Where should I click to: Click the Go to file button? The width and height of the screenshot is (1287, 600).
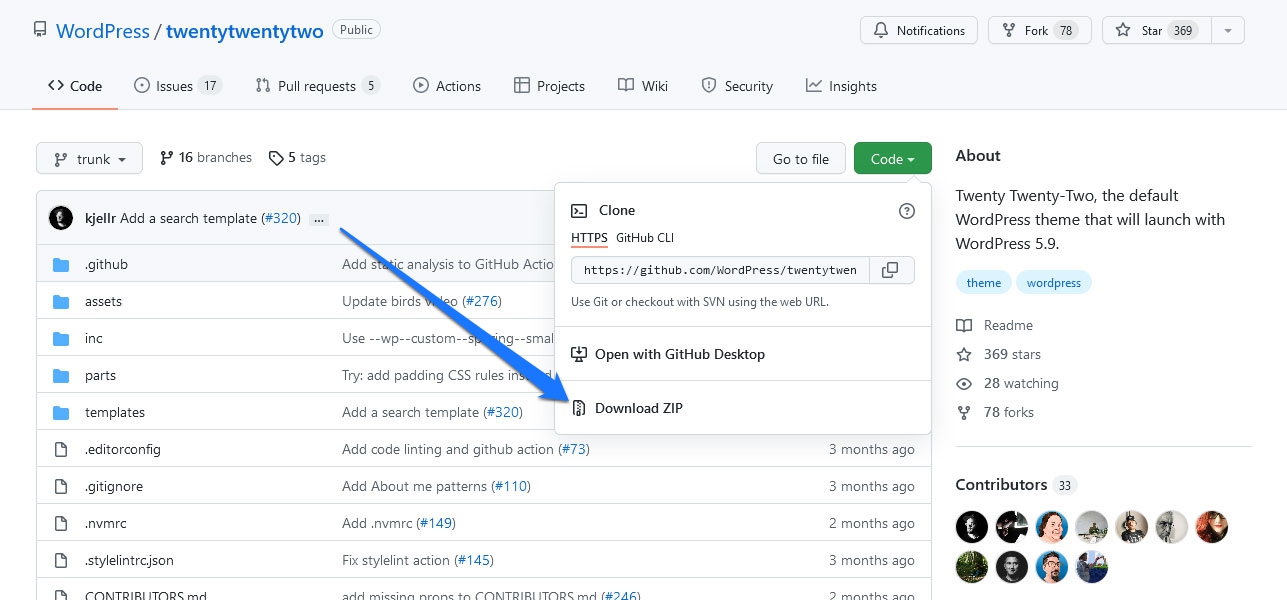(801, 159)
